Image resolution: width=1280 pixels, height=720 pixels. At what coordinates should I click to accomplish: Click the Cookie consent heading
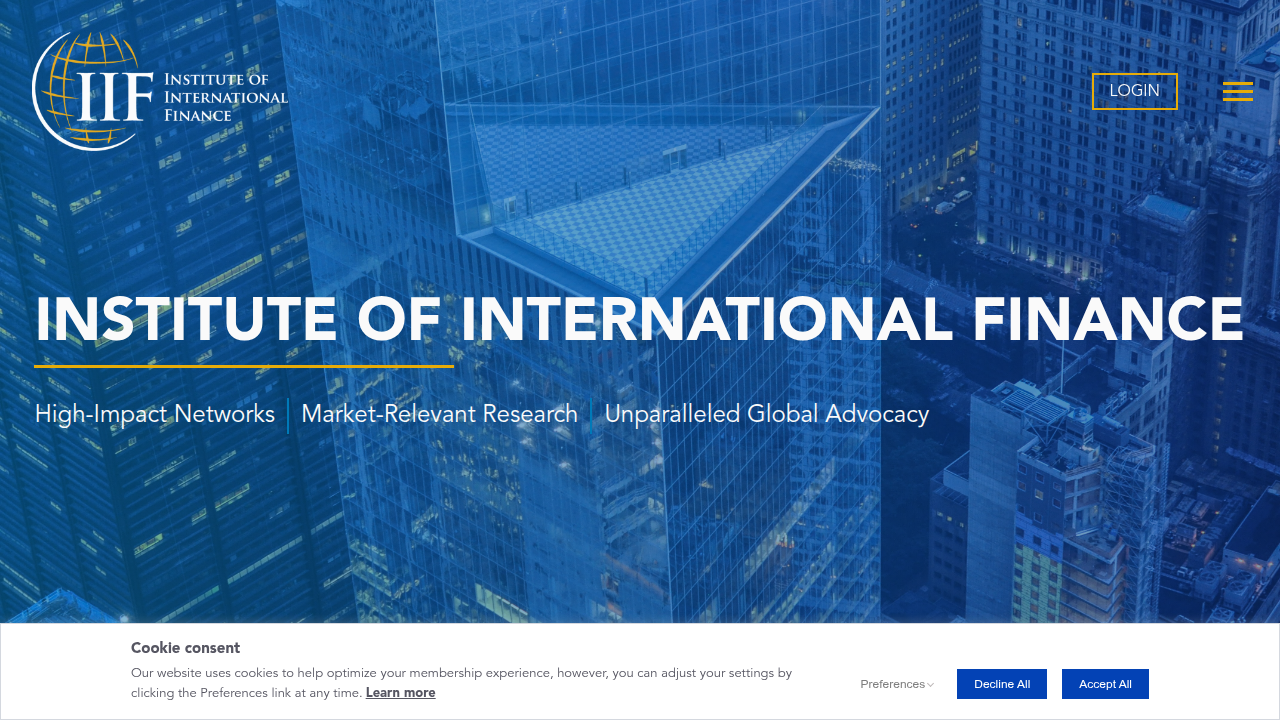click(x=186, y=648)
